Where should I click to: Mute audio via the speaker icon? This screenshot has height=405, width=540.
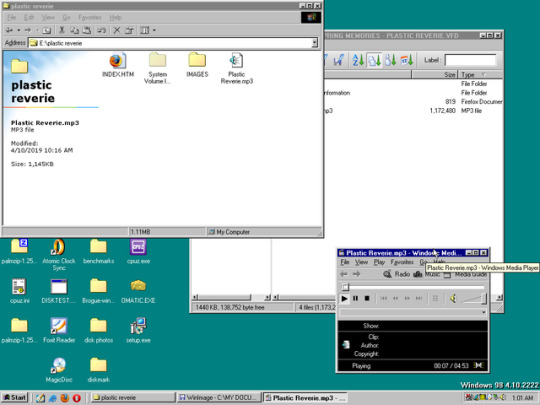click(453, 299)
